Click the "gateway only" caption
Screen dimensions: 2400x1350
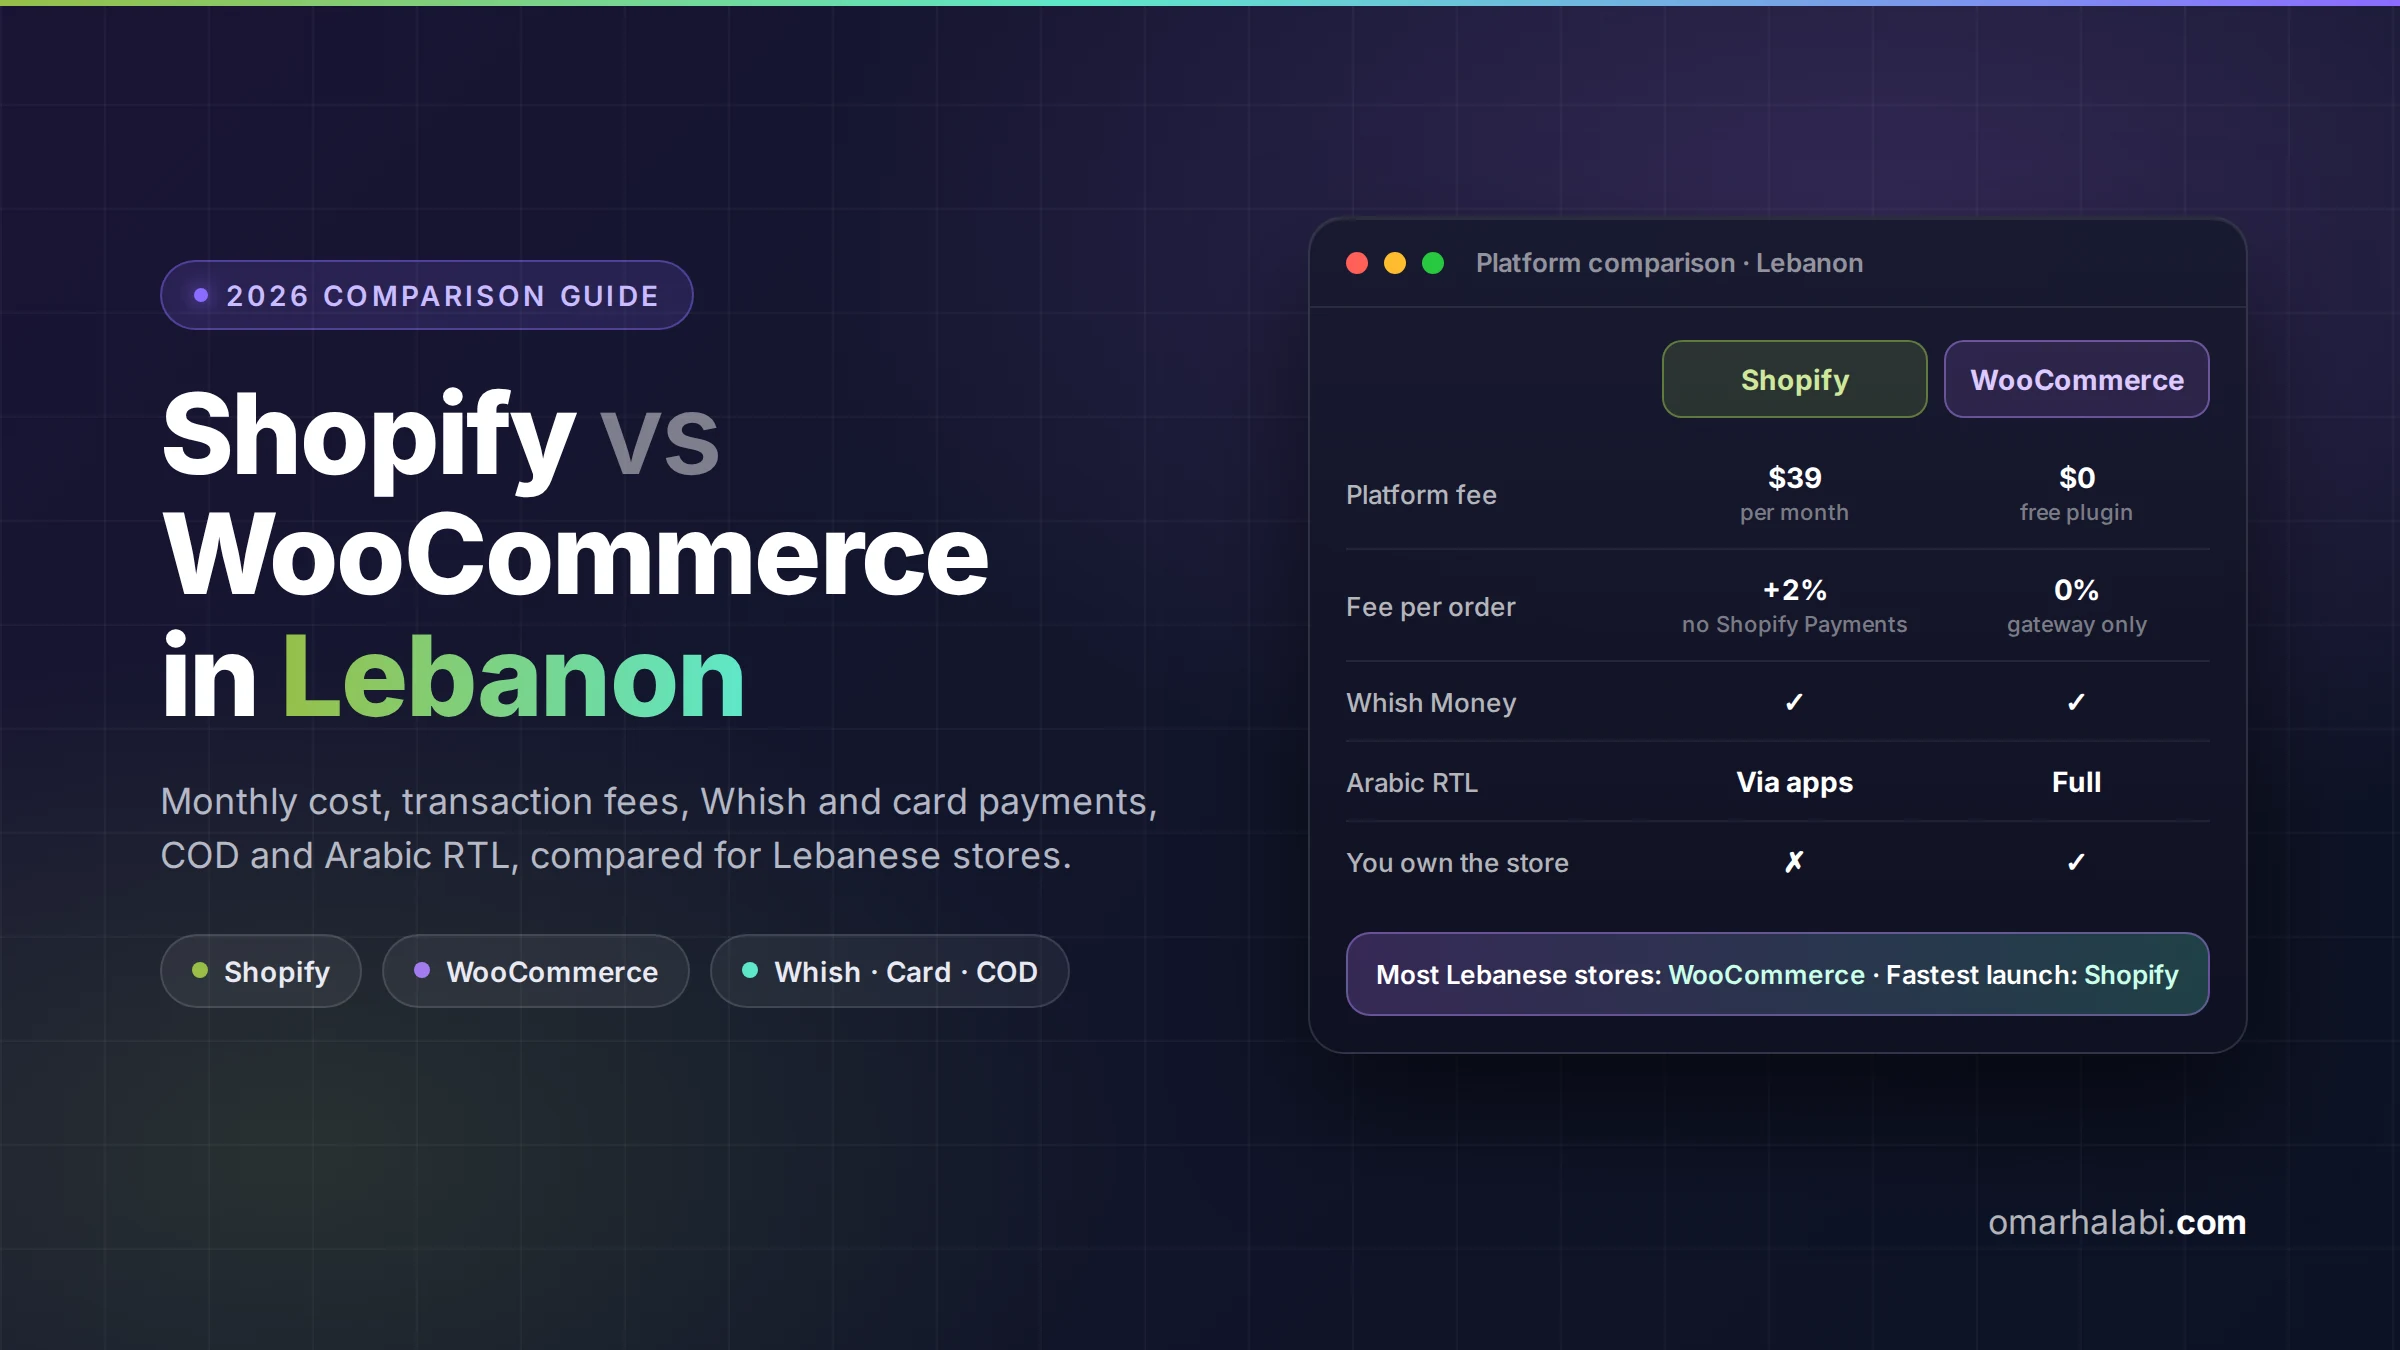2076,625
